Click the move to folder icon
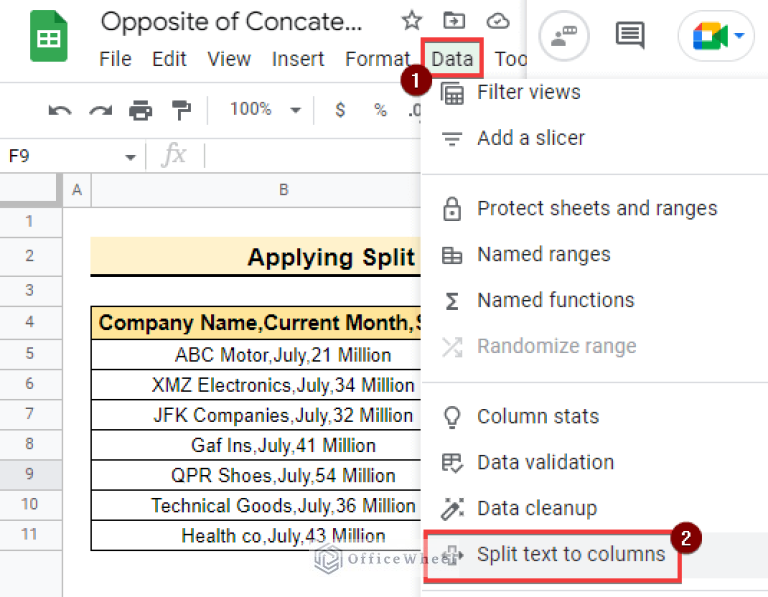 point(454,21)
